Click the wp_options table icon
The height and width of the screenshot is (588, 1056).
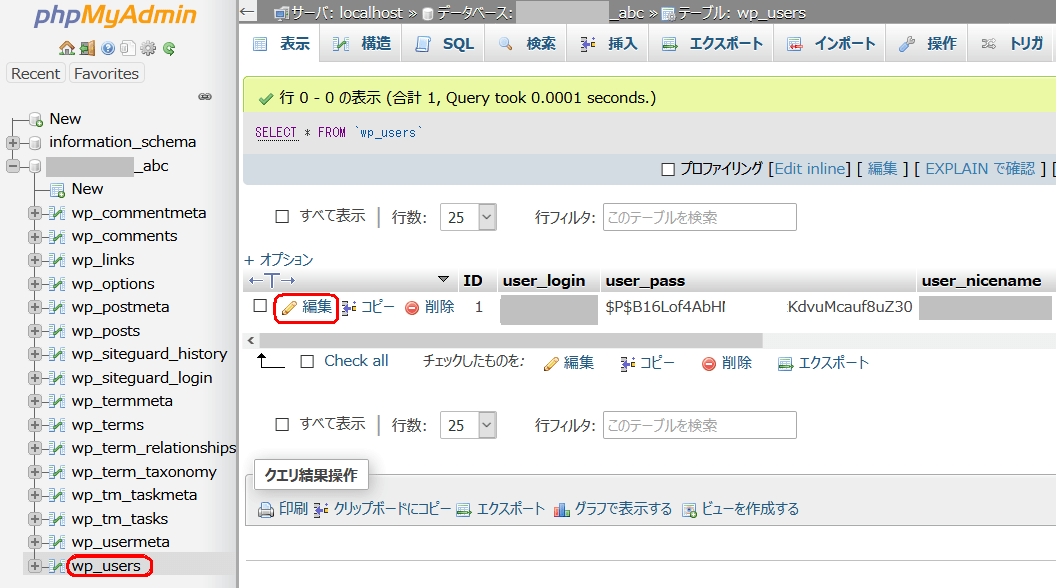click(57, 284)
